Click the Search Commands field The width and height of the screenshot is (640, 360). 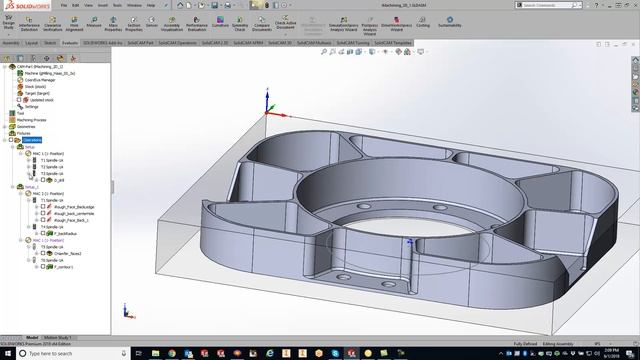click(547, 5)
